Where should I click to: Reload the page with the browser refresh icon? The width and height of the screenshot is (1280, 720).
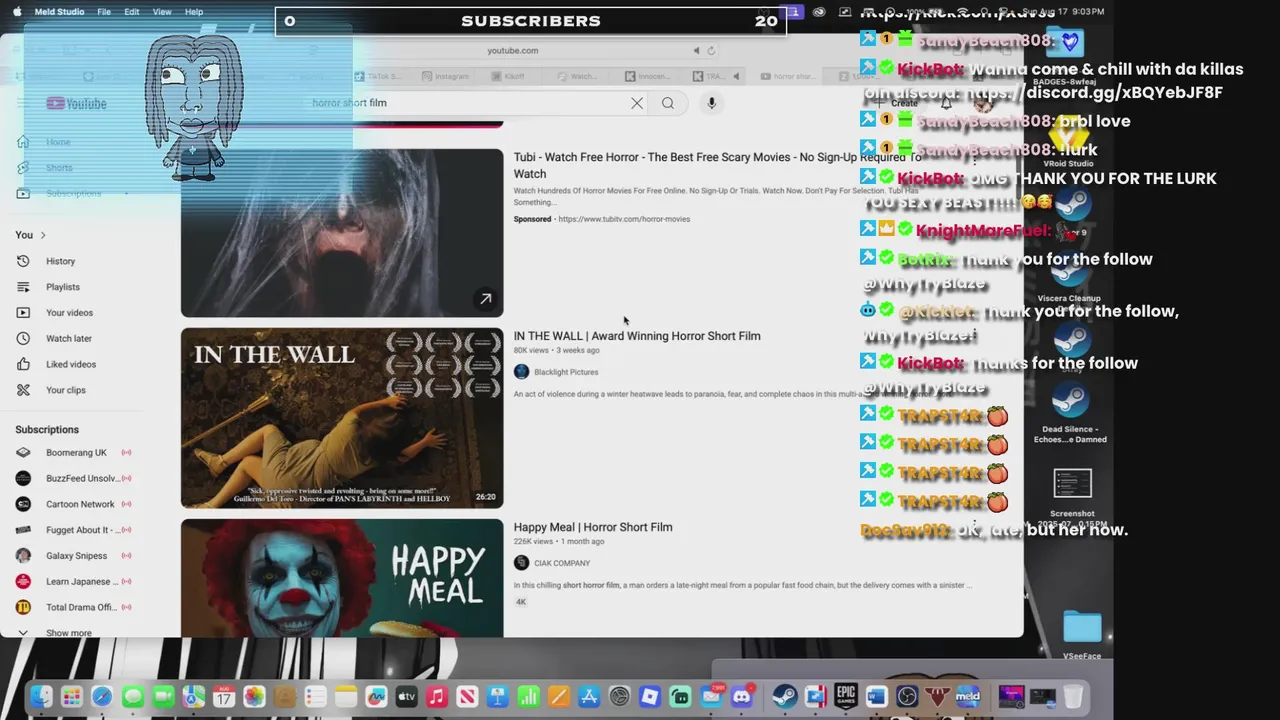711,50
